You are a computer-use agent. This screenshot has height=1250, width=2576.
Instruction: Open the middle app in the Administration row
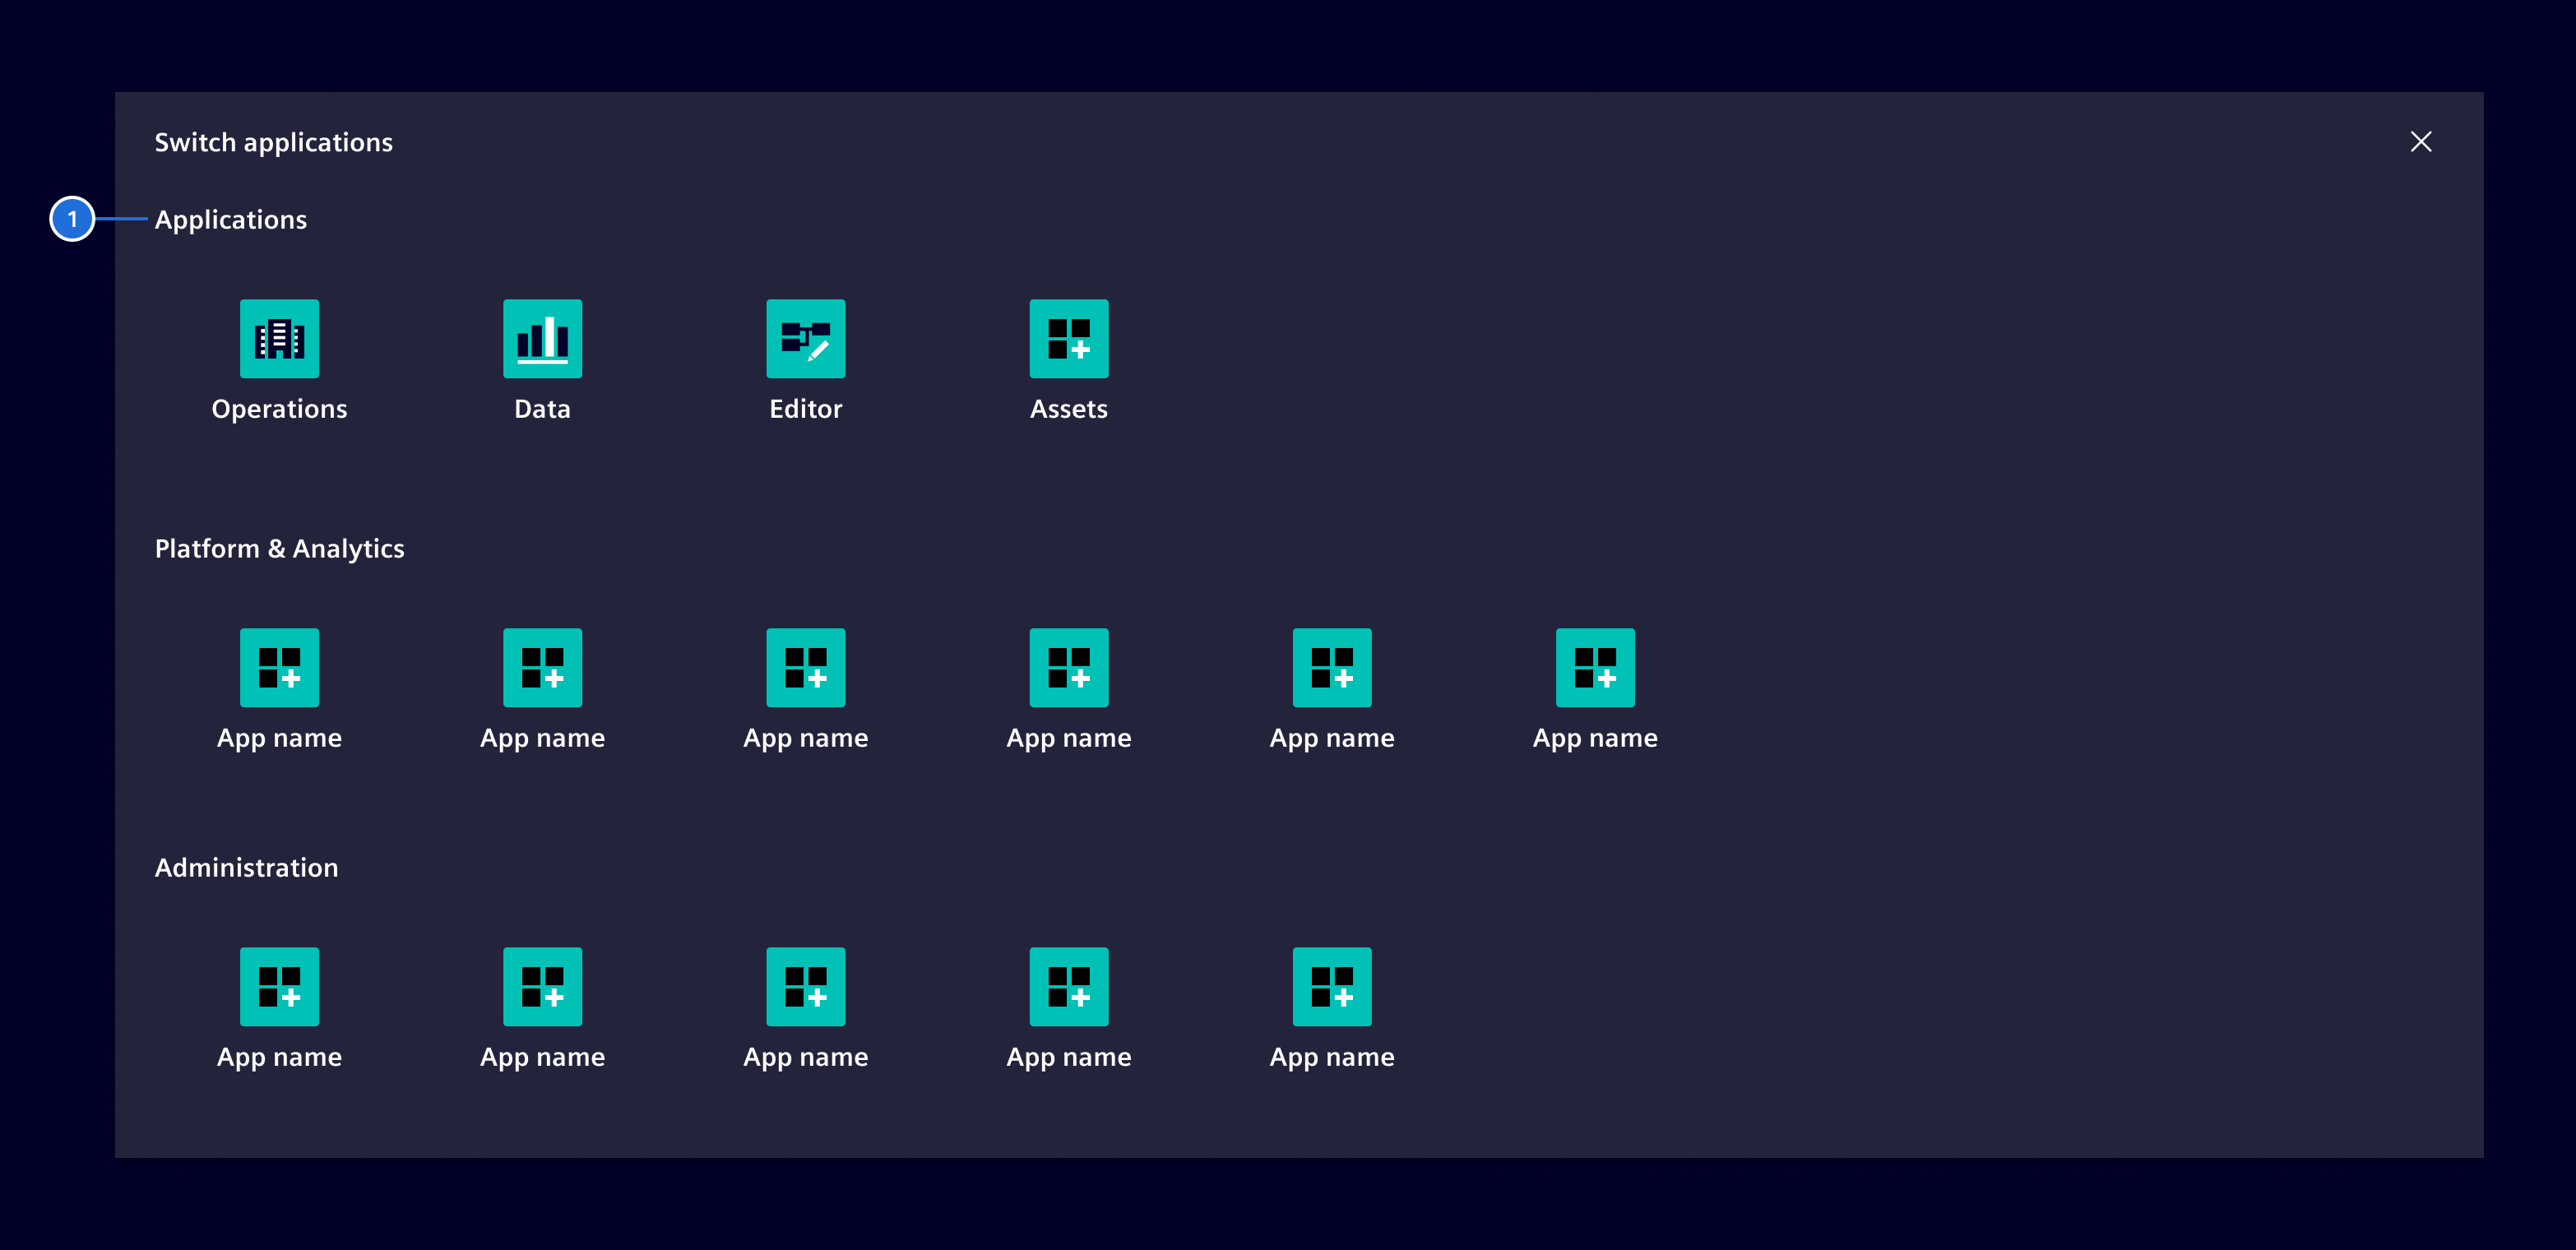pyautogui.click(x=805, y=986)
